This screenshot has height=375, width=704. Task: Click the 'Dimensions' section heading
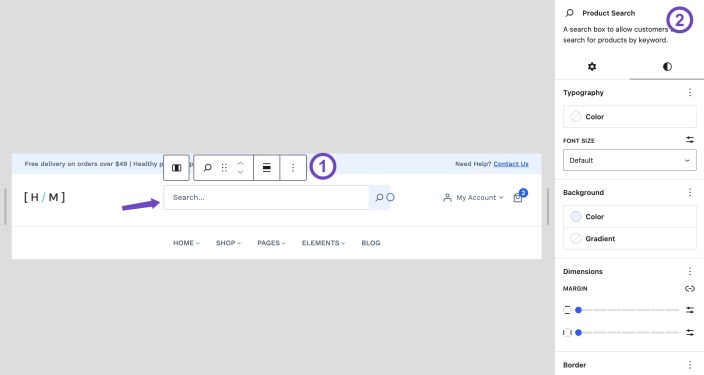(583, 271)
